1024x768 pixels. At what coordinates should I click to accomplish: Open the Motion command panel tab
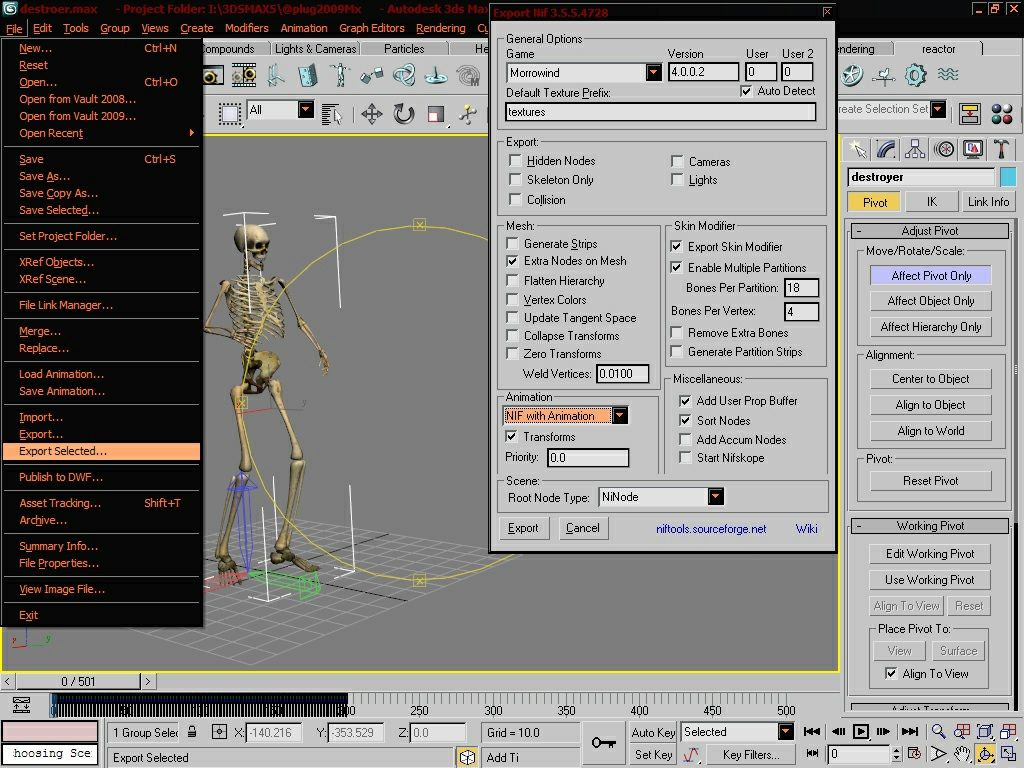tap(944, 150)
